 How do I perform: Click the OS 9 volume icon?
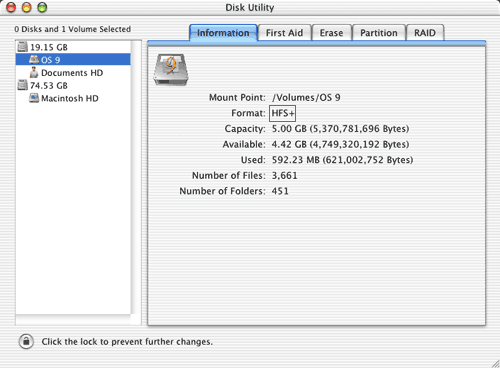[34, 59]
